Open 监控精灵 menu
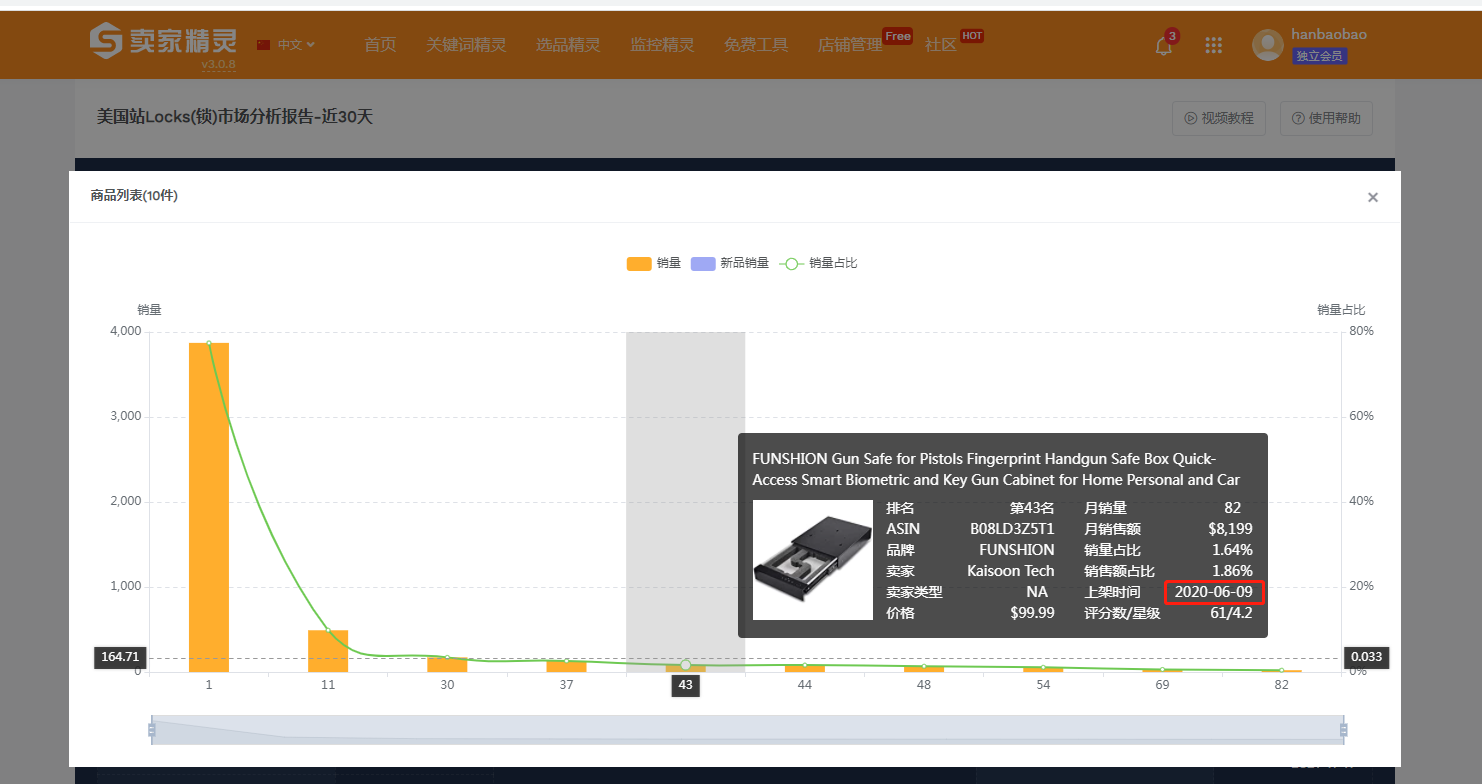1482x784 pixels. coord(661,45)
